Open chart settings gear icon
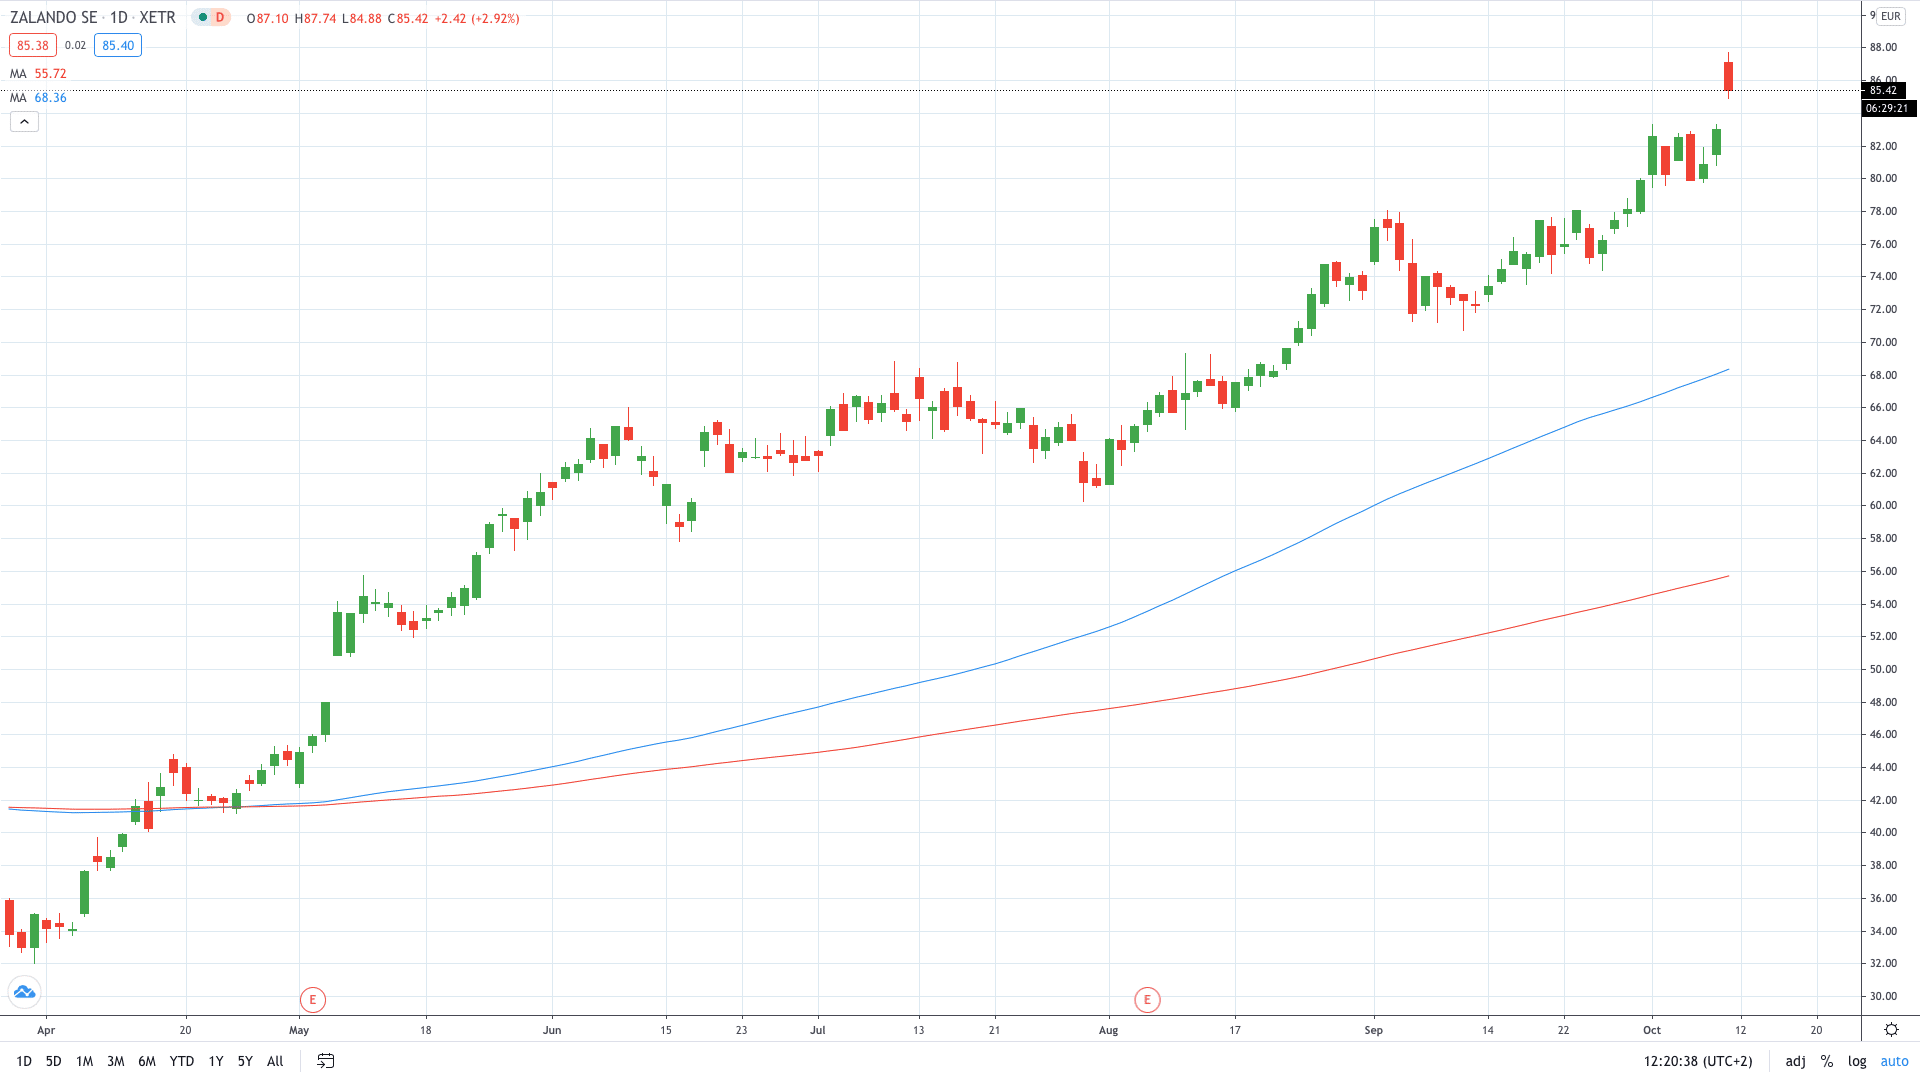The height and width of the screenshot is (1080, 1920). 1891,1029
